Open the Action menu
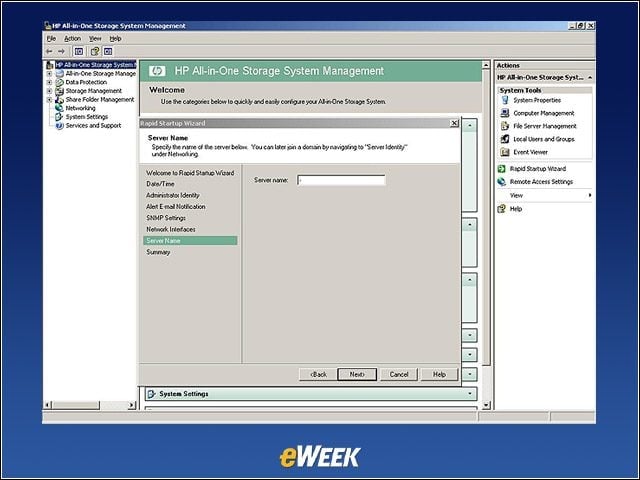Viewport: 640px width, 480px height. point(72,39)
